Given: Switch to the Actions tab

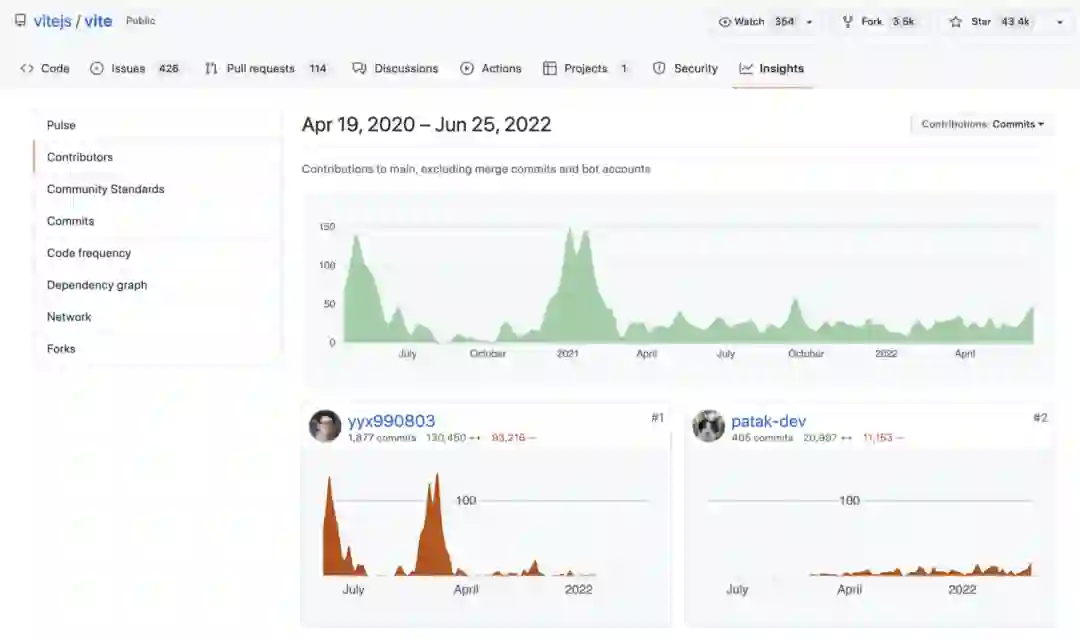Looking at the screenshot, I should [491, 68].
